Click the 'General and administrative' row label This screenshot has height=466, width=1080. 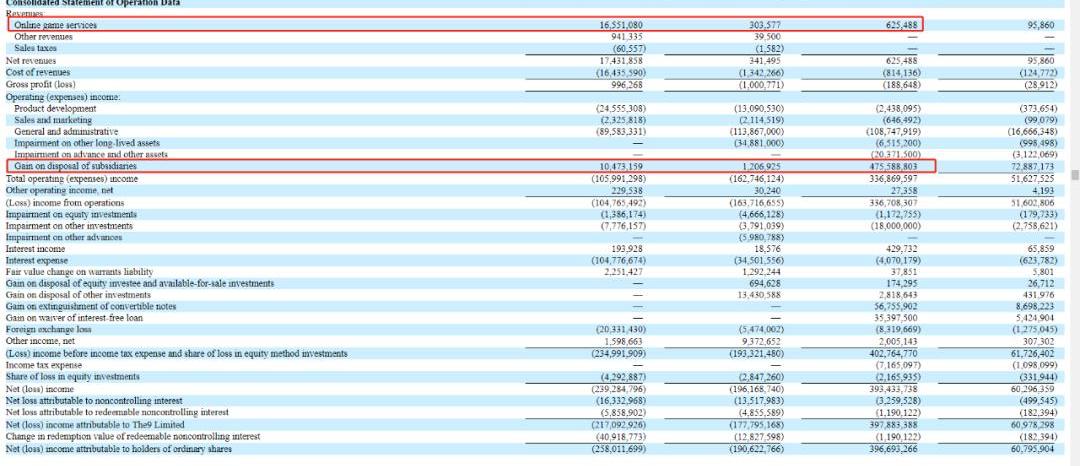[66, 131]
